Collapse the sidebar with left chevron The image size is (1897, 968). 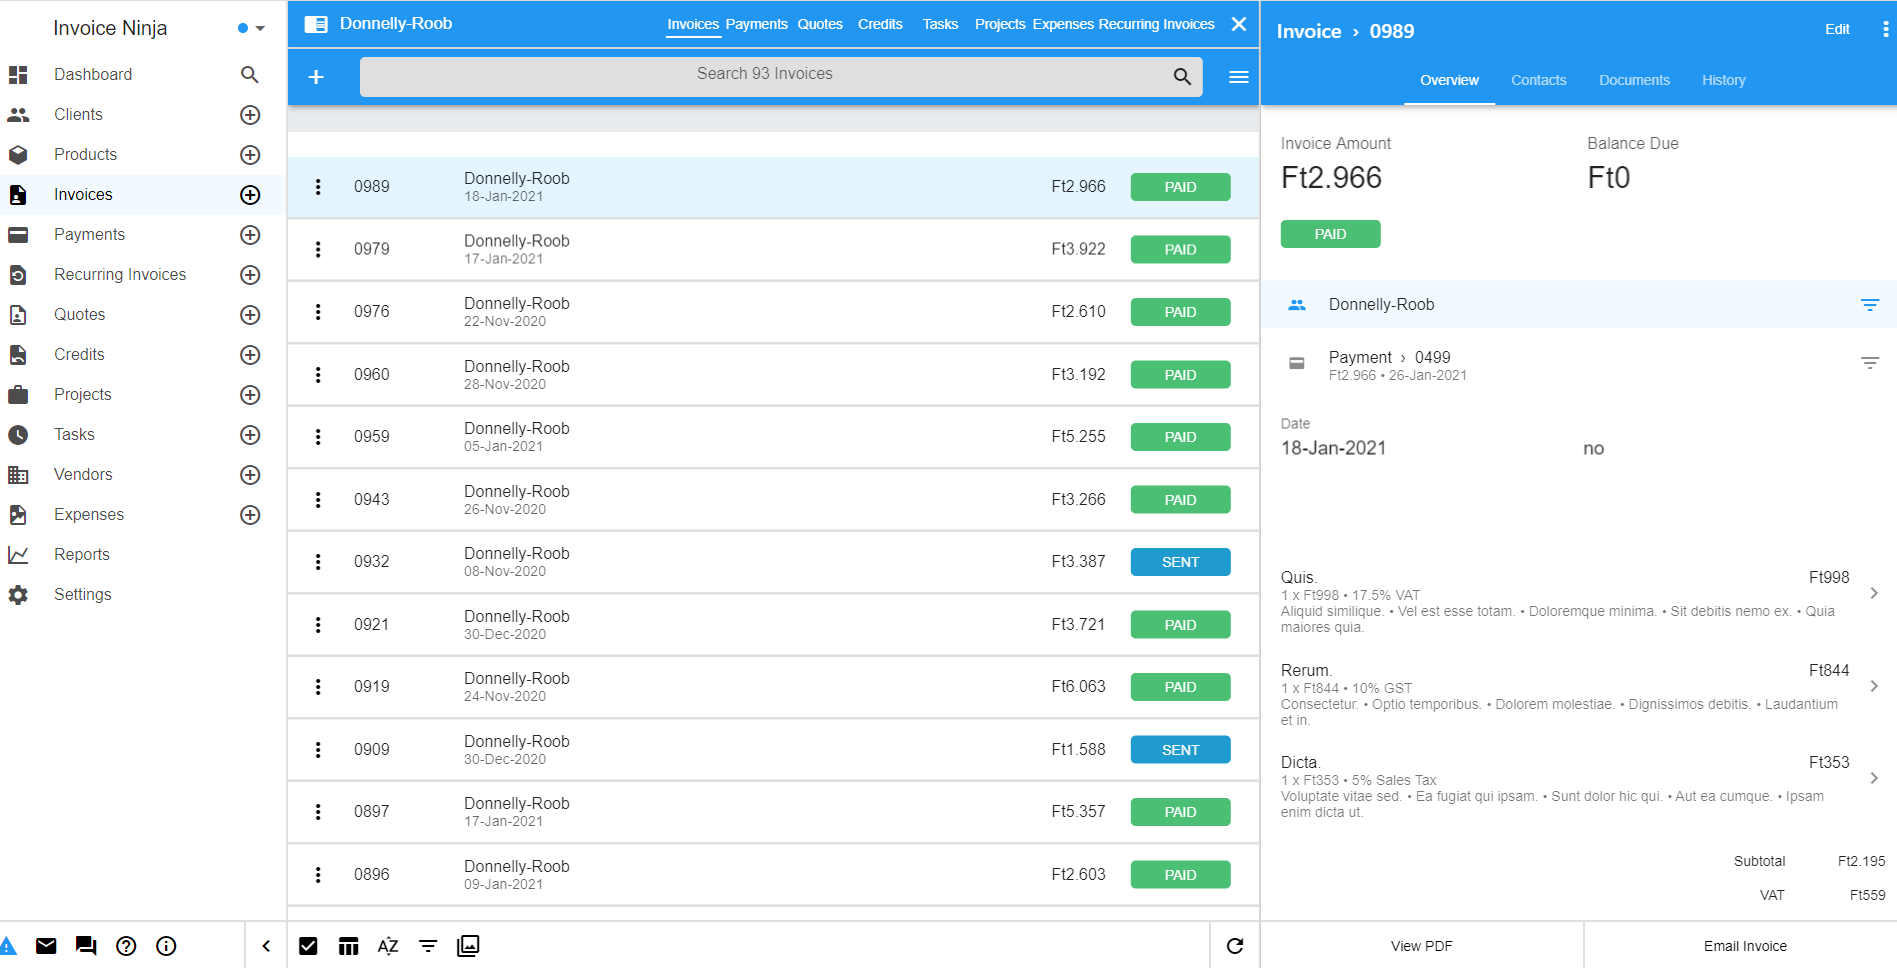(x=266, y=946)
